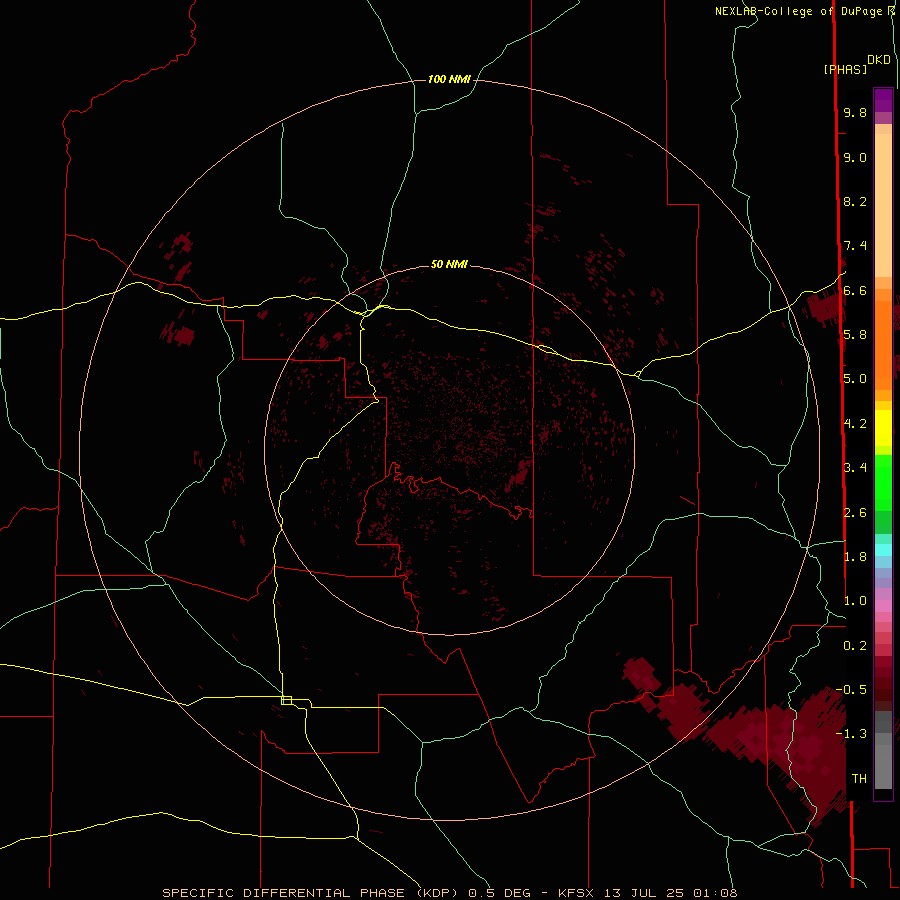The image size is (900, 900).
Task: Click the "DKD" label above the color scale
Action: pyautogui.click(x=879, y=60)
